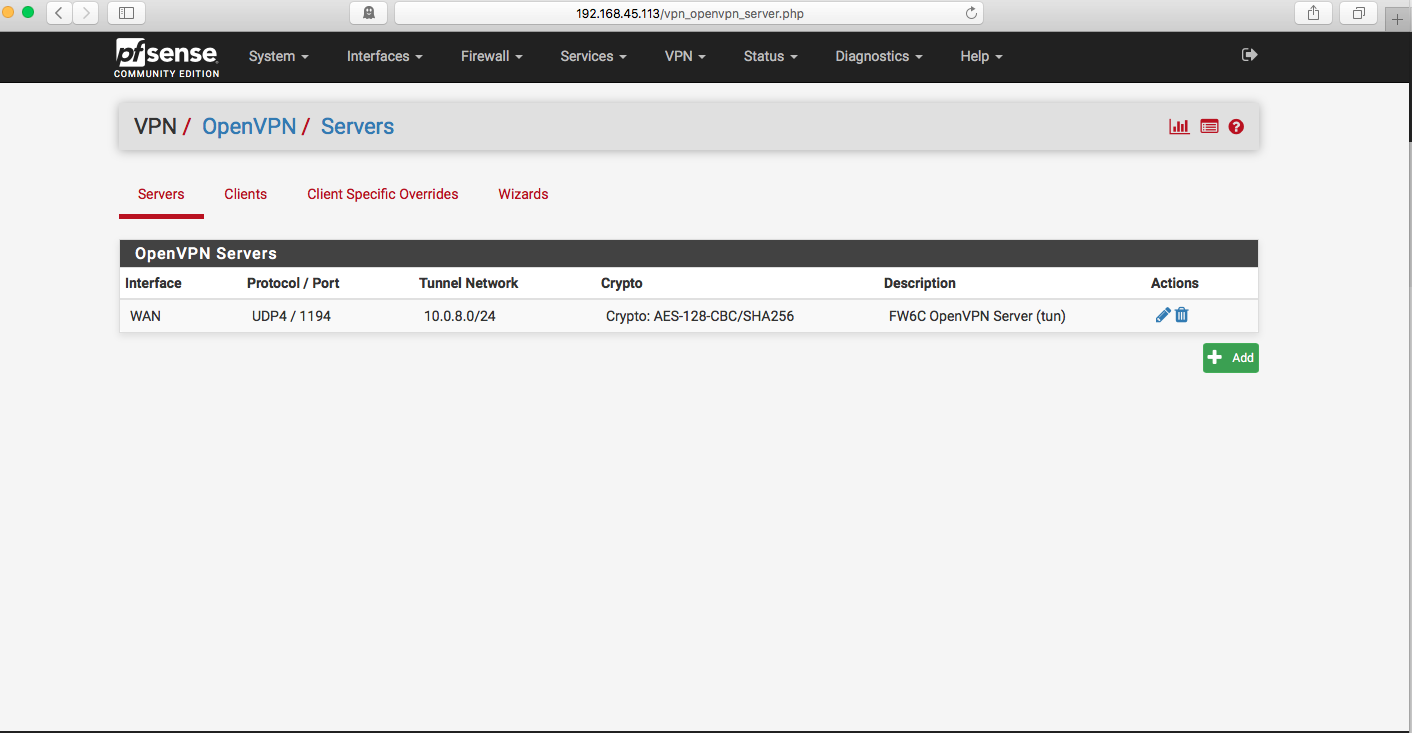1412x733 pixels.
Task: Reload the page in Safari
Action: (971, 13)
